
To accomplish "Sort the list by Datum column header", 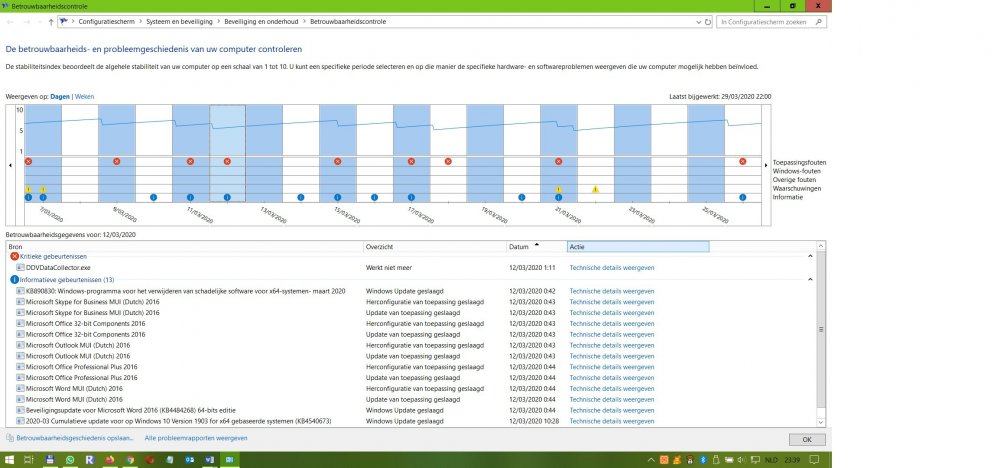I will pyautogui.click(x=520, y=246).
